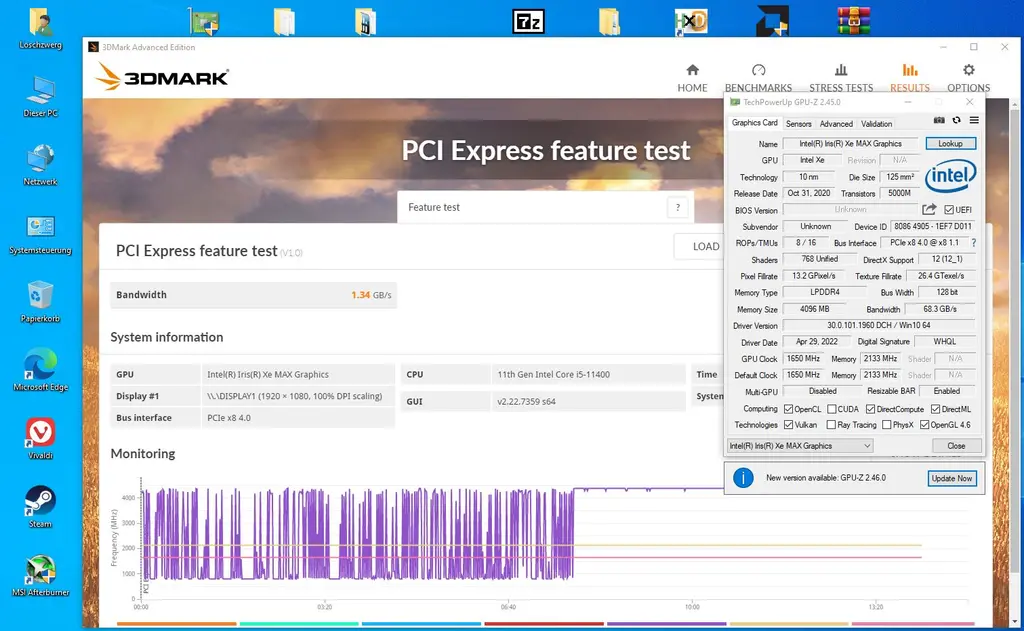
Task: Open Stress Tests in 3DMark
Action: [840, 77]
